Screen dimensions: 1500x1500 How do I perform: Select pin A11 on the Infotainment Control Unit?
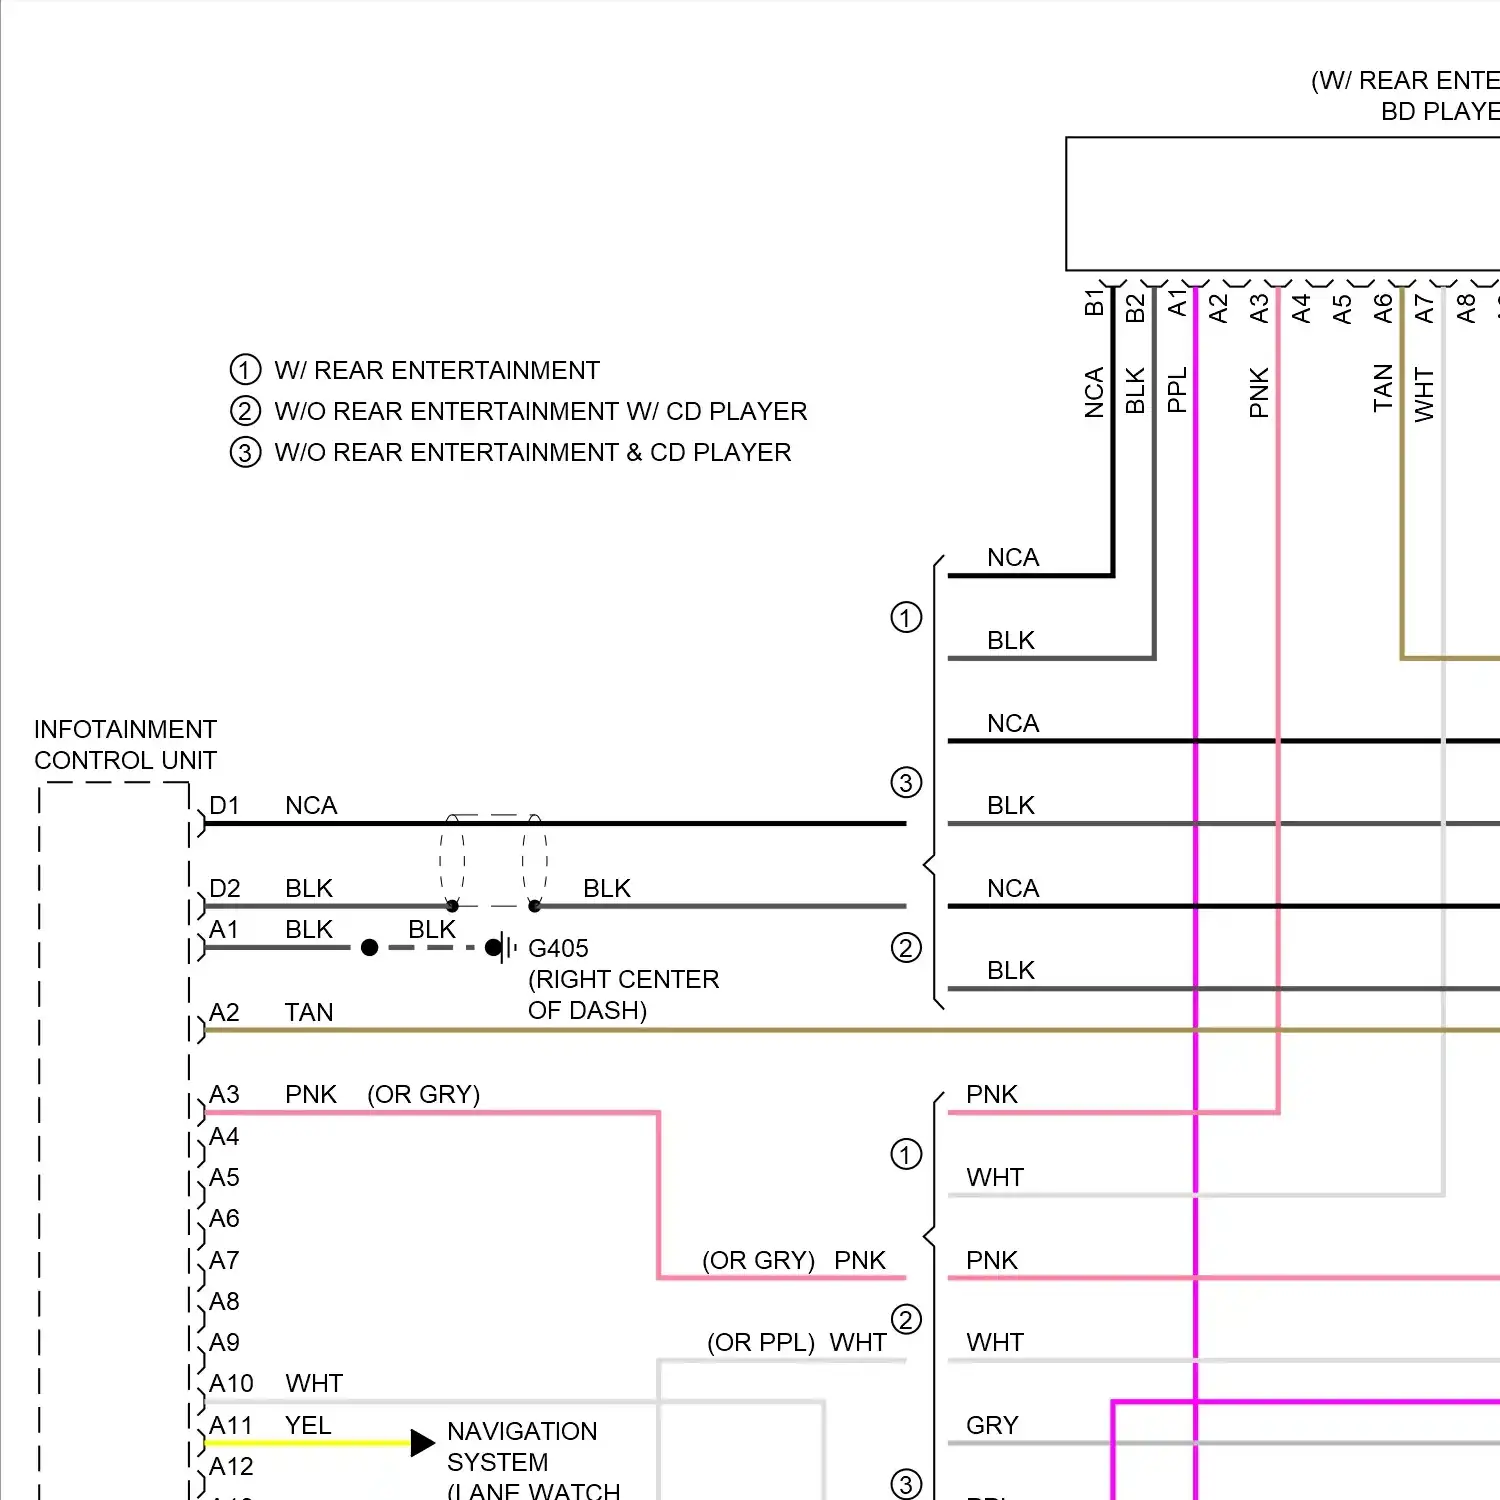[x=231, y=1425]
